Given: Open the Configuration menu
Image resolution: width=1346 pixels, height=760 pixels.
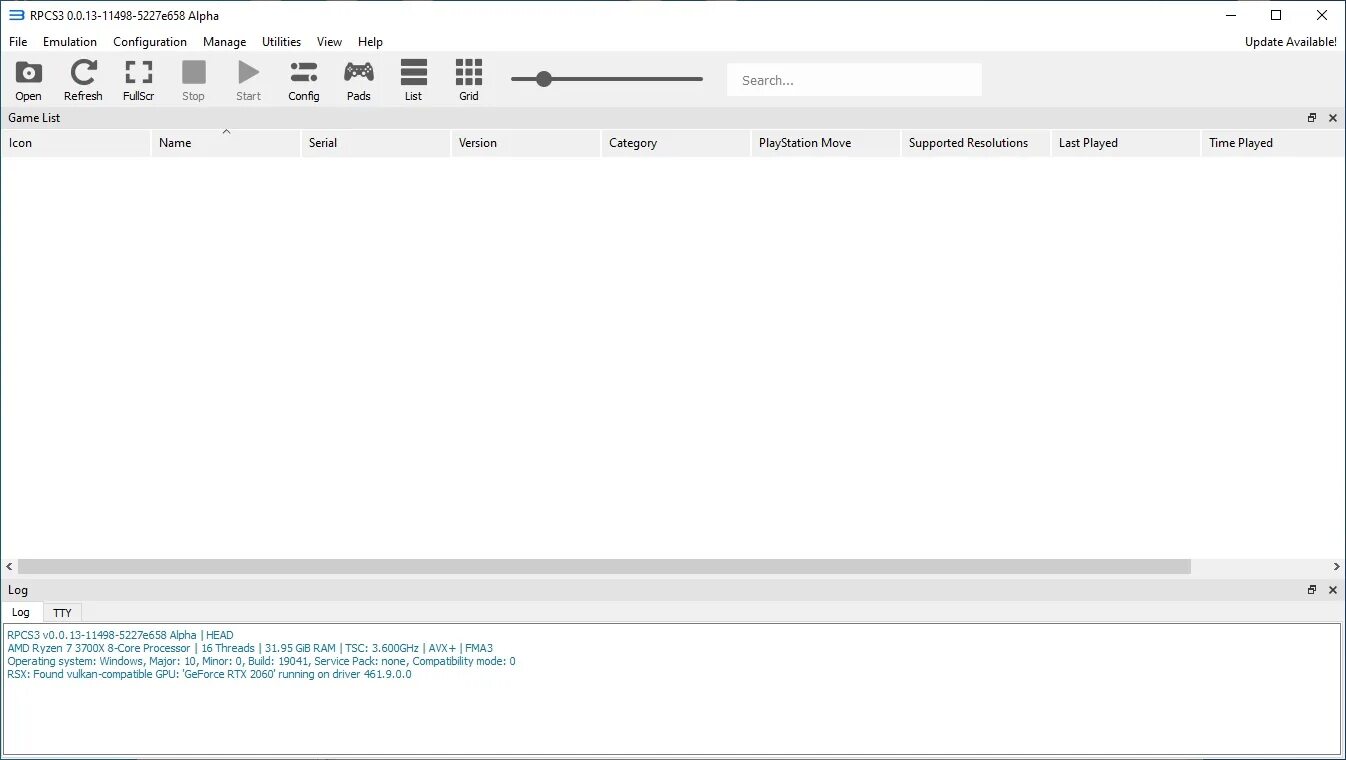Looking at the screenshot, I should (x=150, y=42).
